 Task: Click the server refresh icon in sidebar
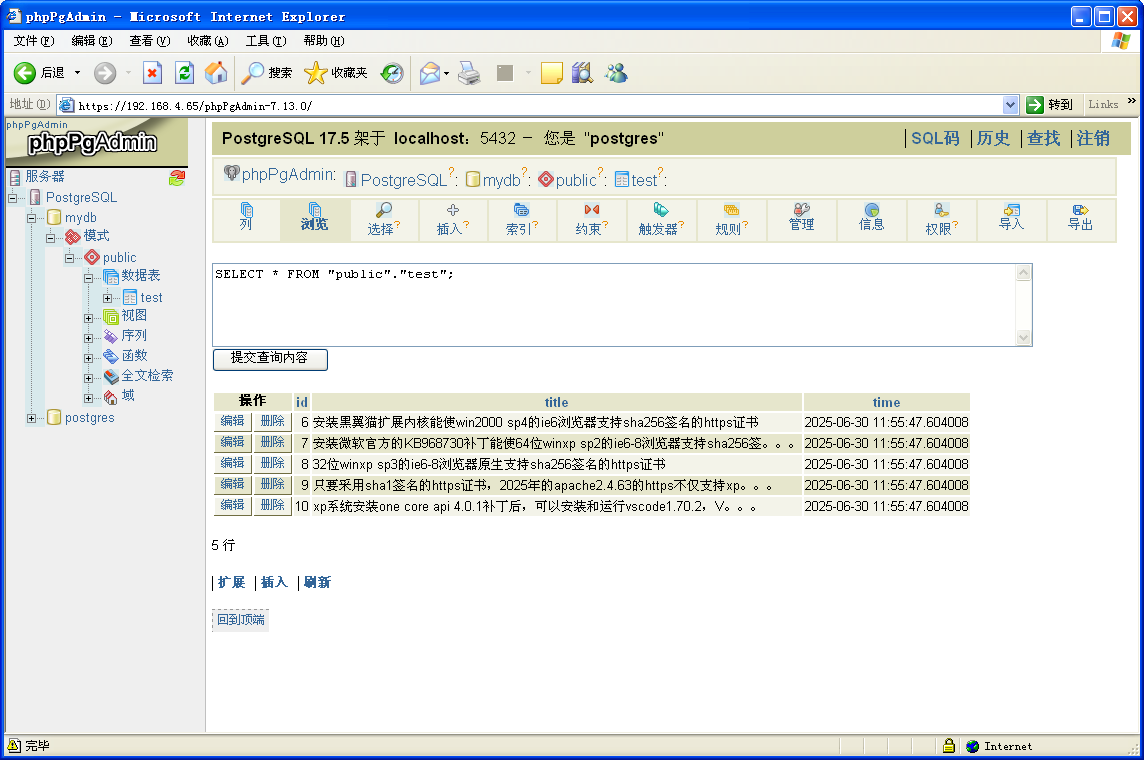[x=177, y=177]
